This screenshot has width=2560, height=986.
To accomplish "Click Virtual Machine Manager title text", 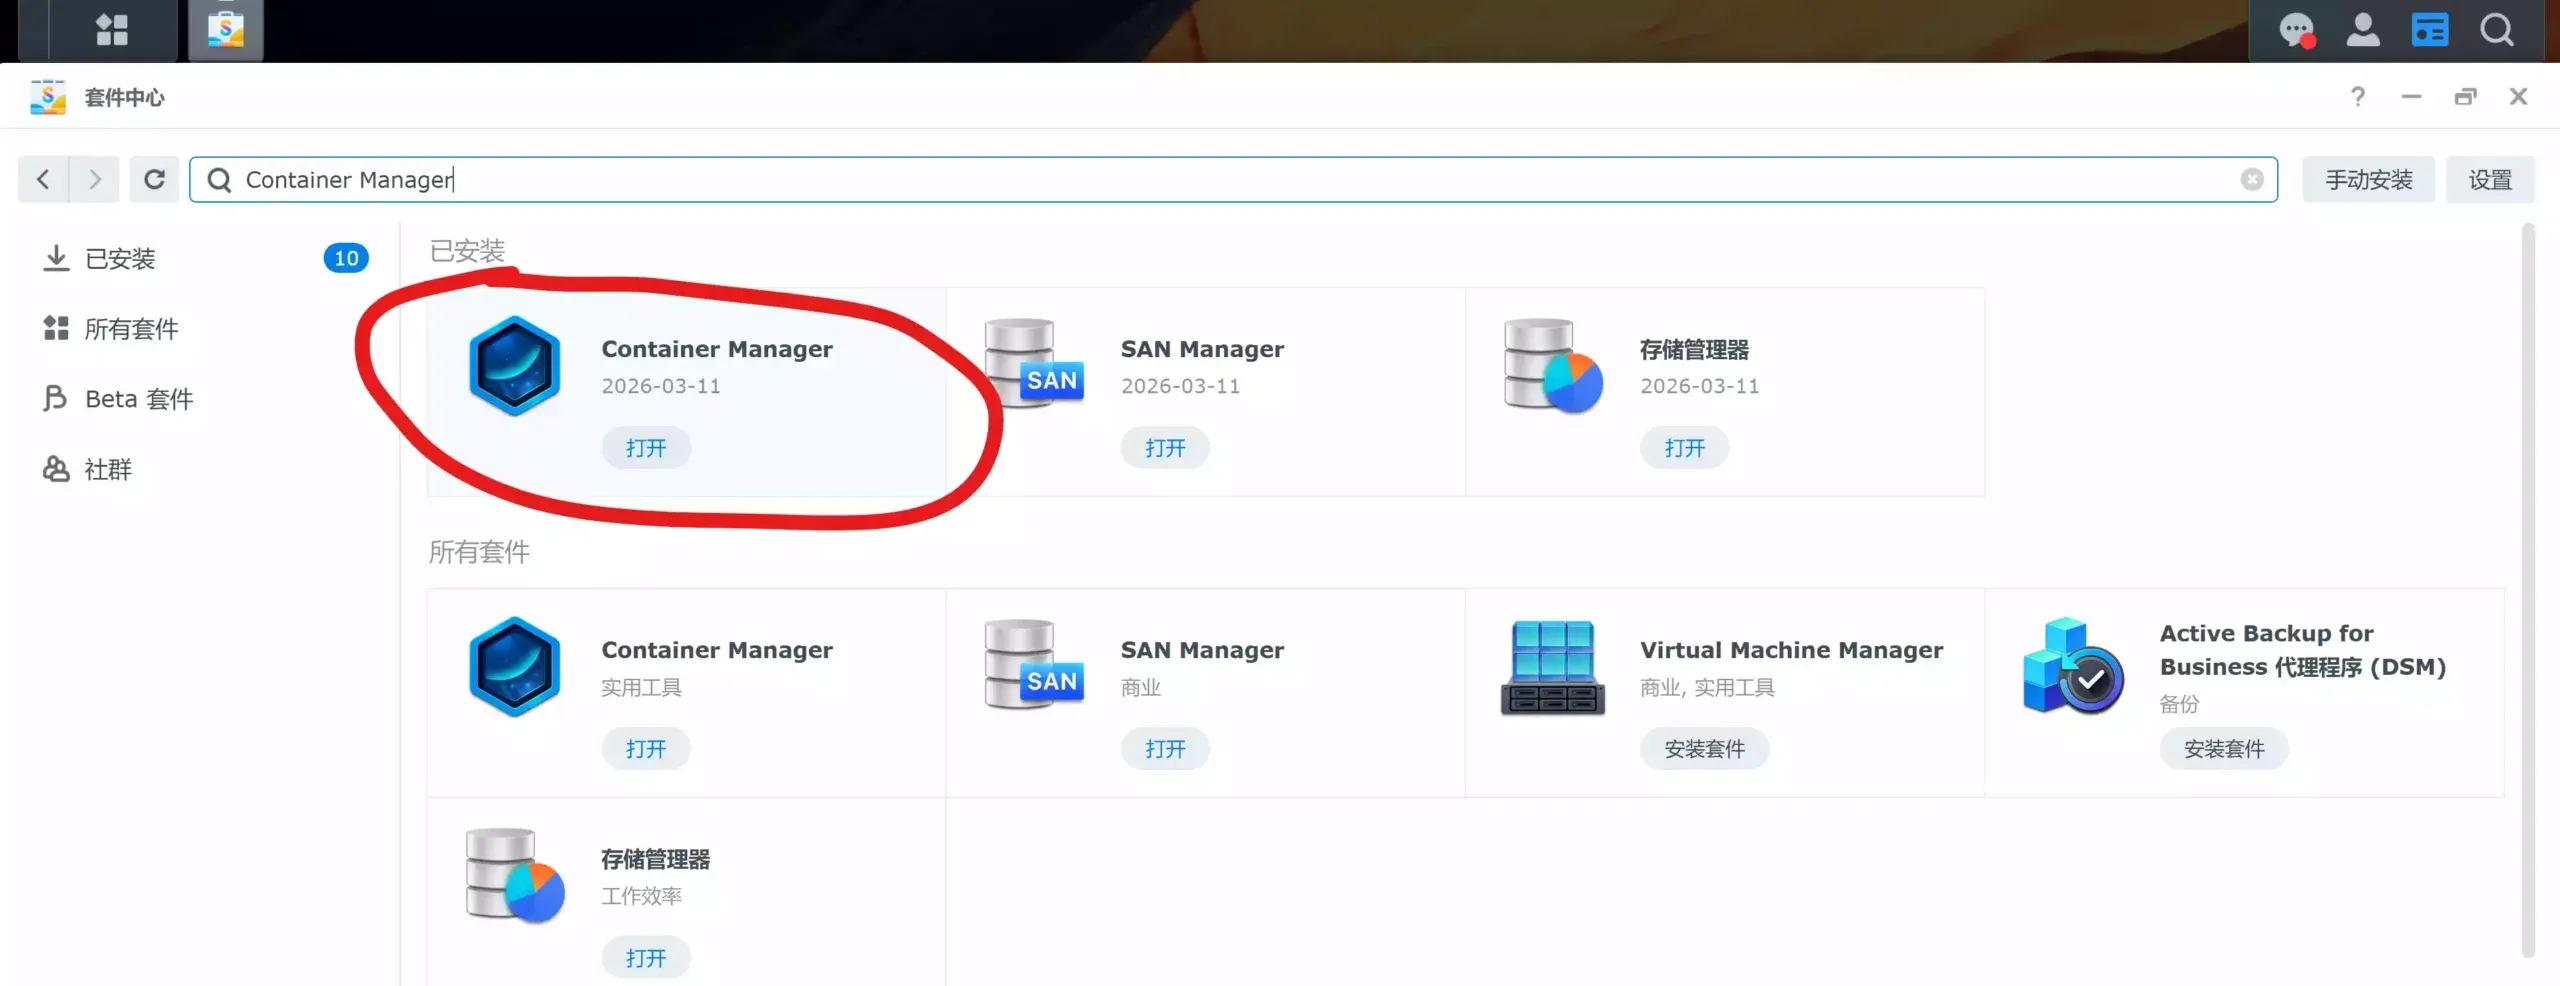I will pos(1792,650).
